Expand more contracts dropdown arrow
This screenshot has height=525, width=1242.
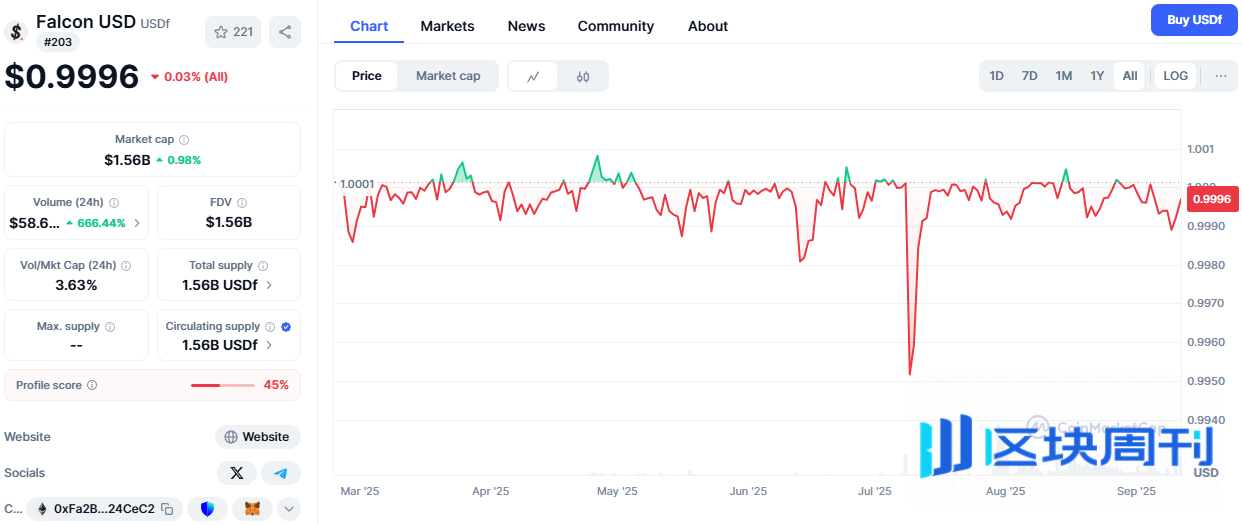(289, 509)
